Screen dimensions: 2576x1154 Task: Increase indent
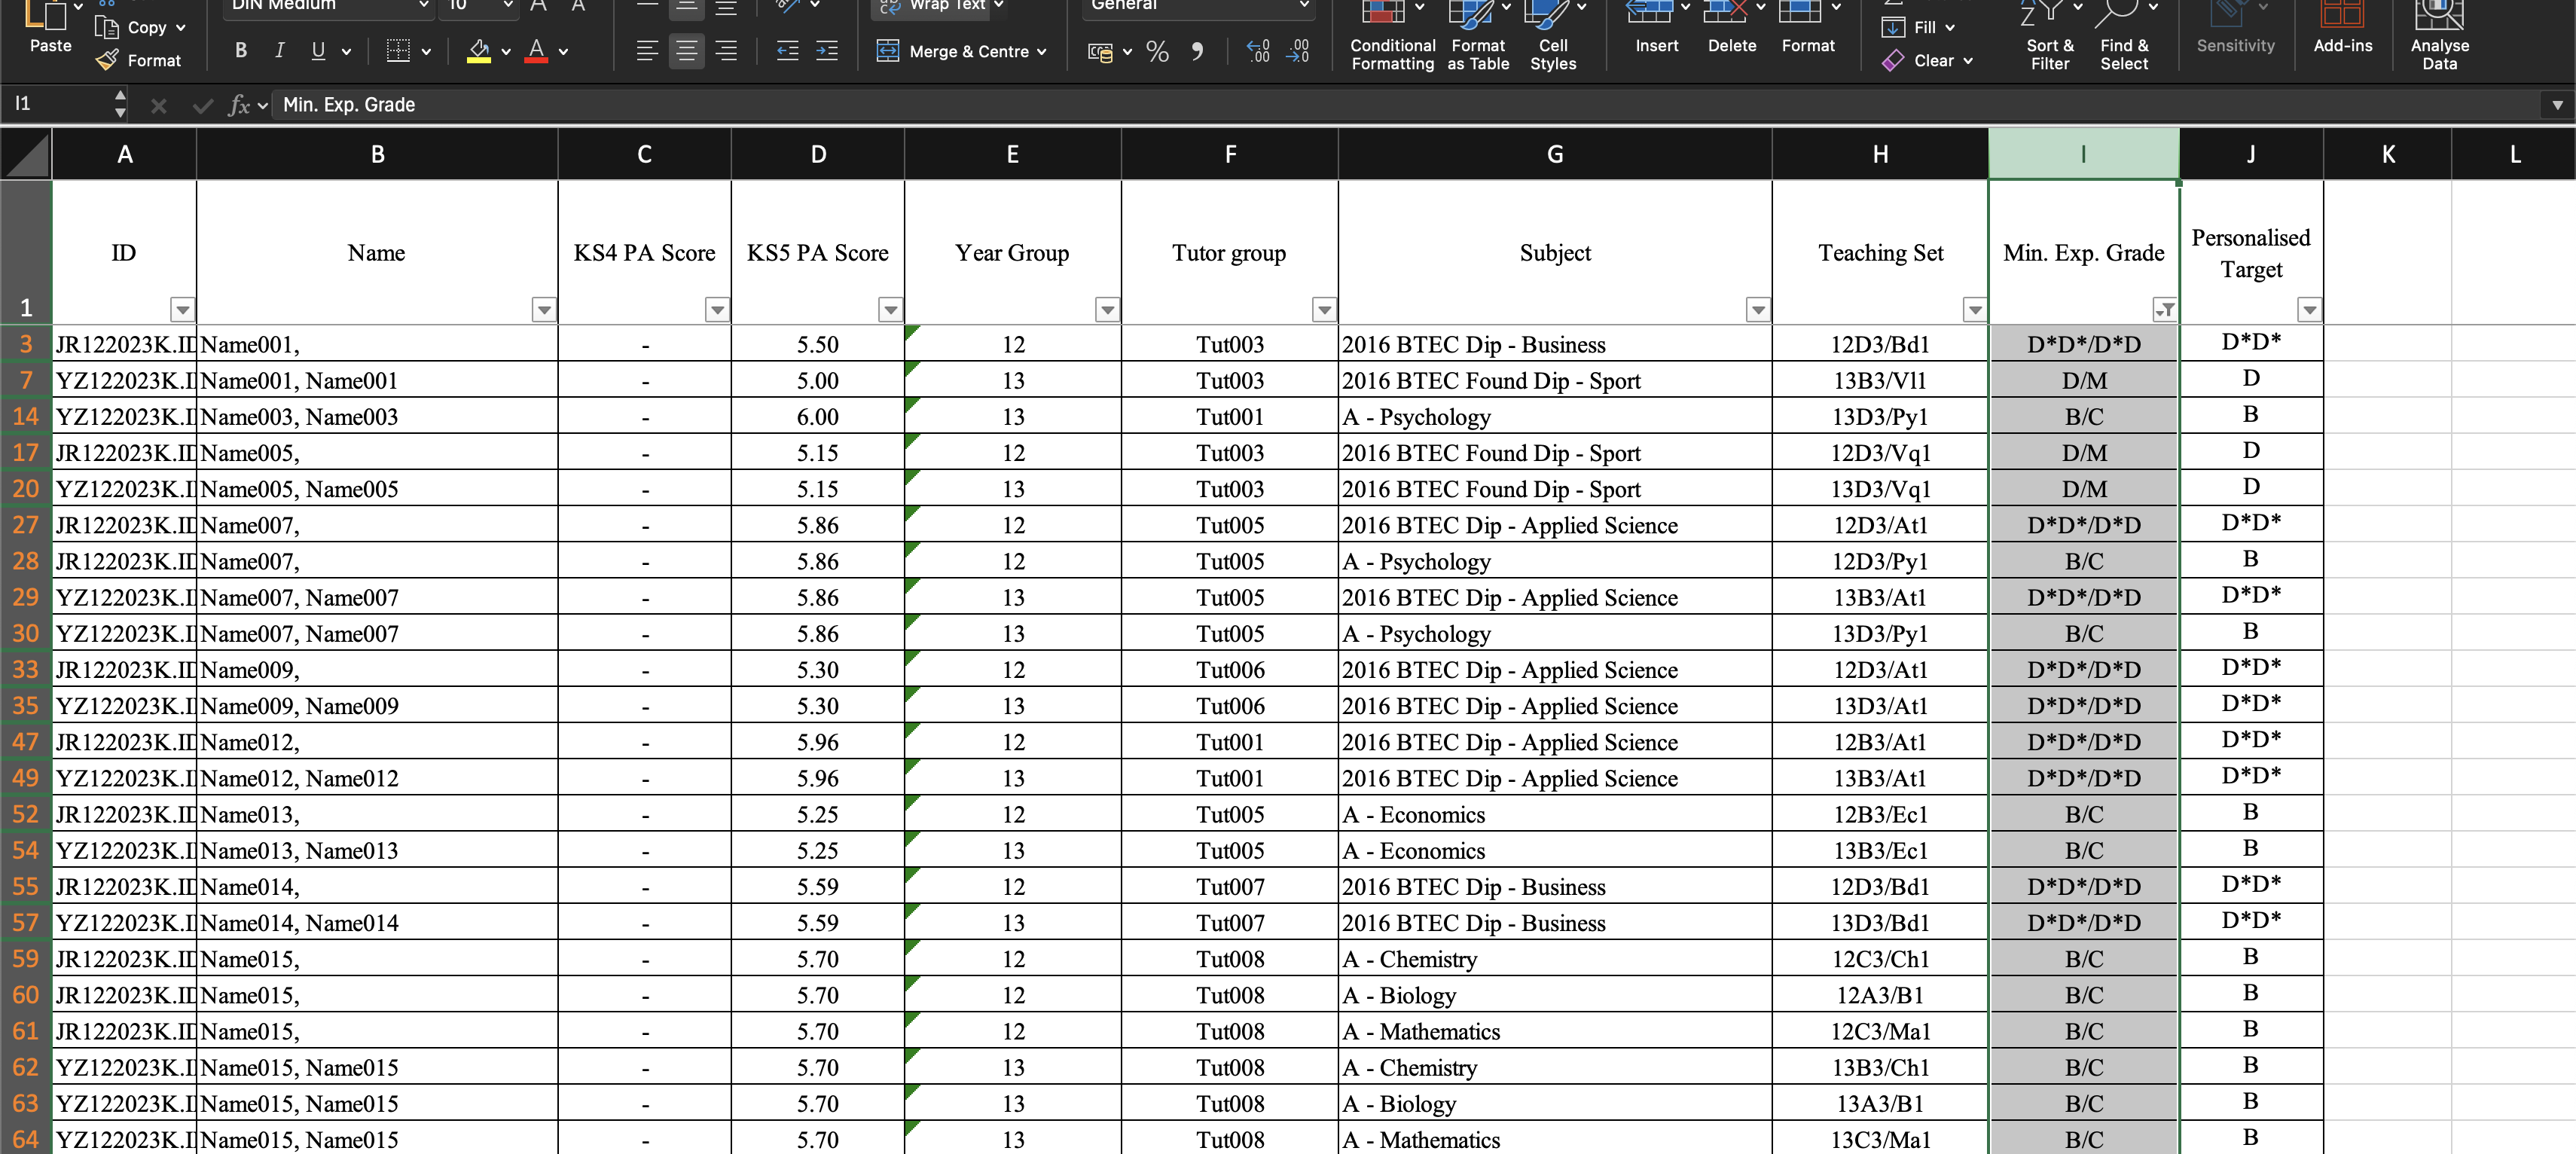[x=827, y=51]
